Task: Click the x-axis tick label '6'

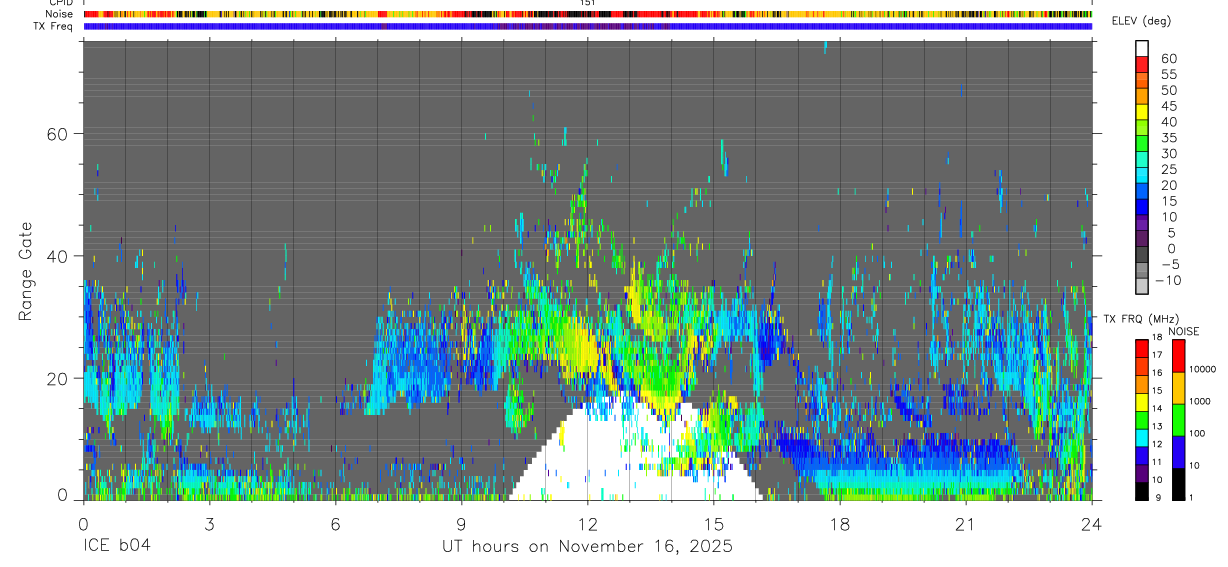Action: pyautogui.click(x=335, y=523)
